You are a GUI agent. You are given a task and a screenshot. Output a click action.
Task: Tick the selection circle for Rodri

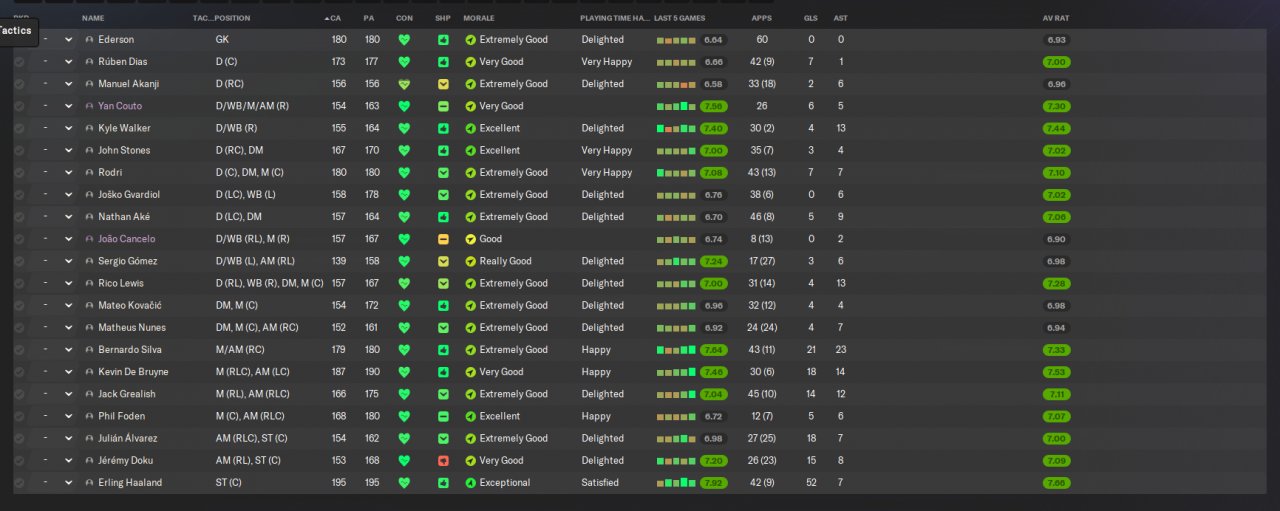point(19,173)
